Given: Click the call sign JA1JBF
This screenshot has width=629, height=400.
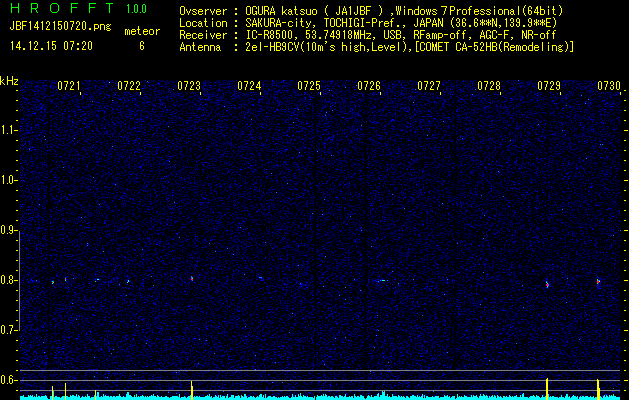Looking at the screenshot, I should 353,11.
